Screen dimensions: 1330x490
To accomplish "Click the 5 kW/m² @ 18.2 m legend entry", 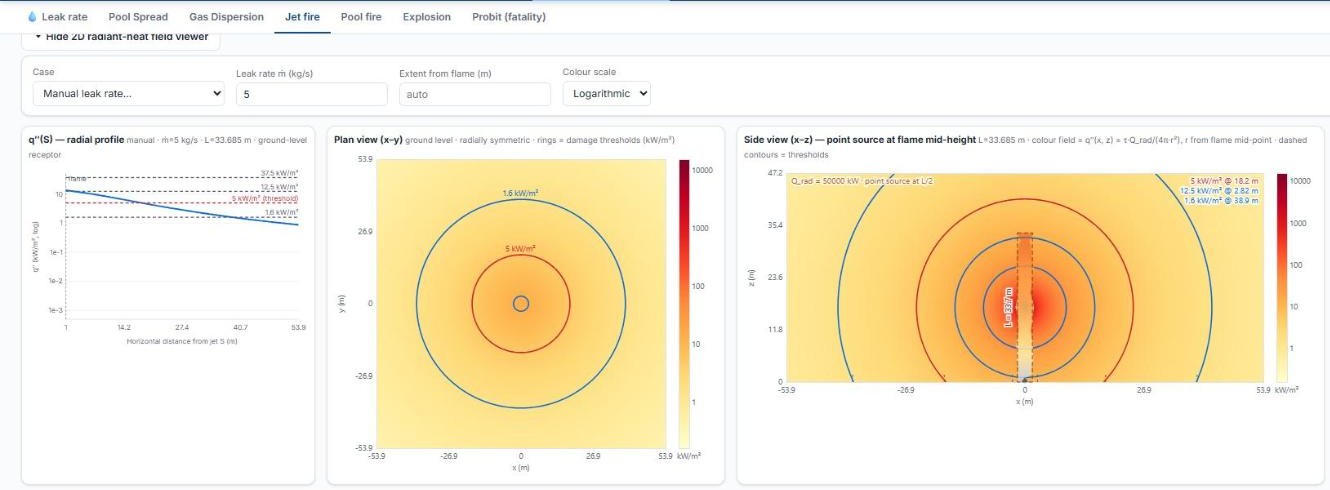I will (x=1224, y=181).
